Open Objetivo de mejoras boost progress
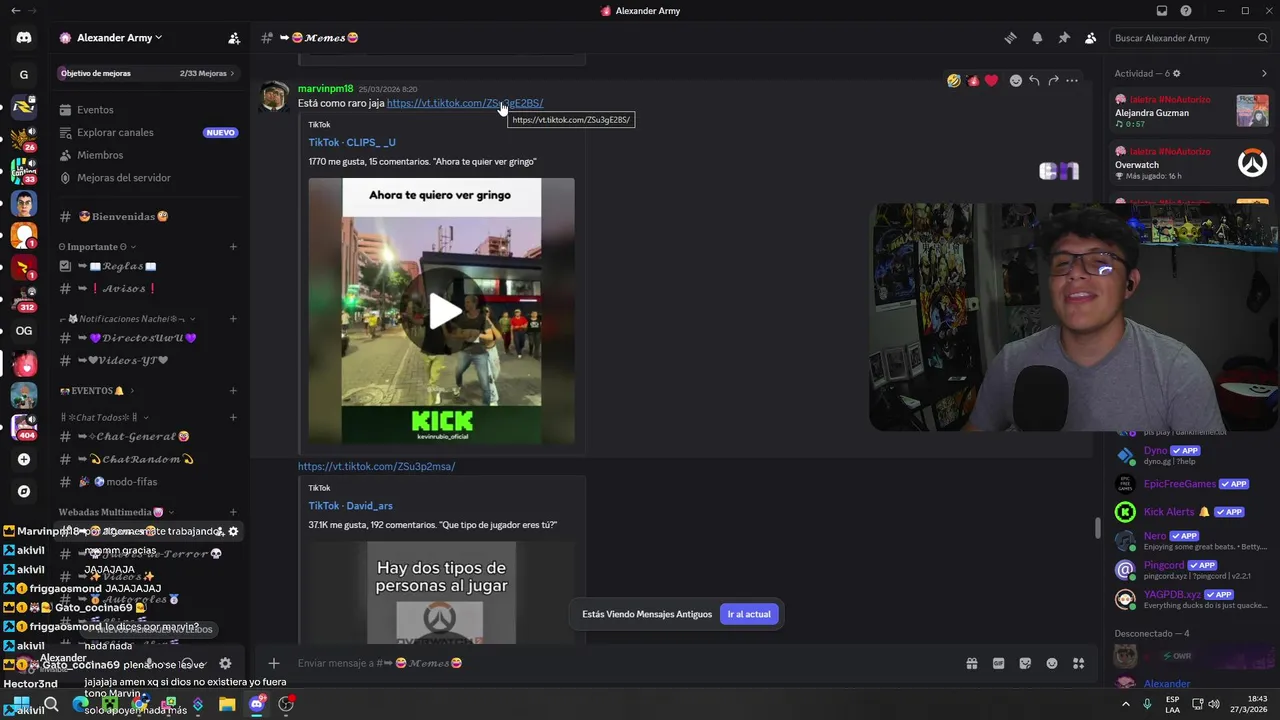The width and height of the screenshot is (1280, 720). click(x=148, y=73)
